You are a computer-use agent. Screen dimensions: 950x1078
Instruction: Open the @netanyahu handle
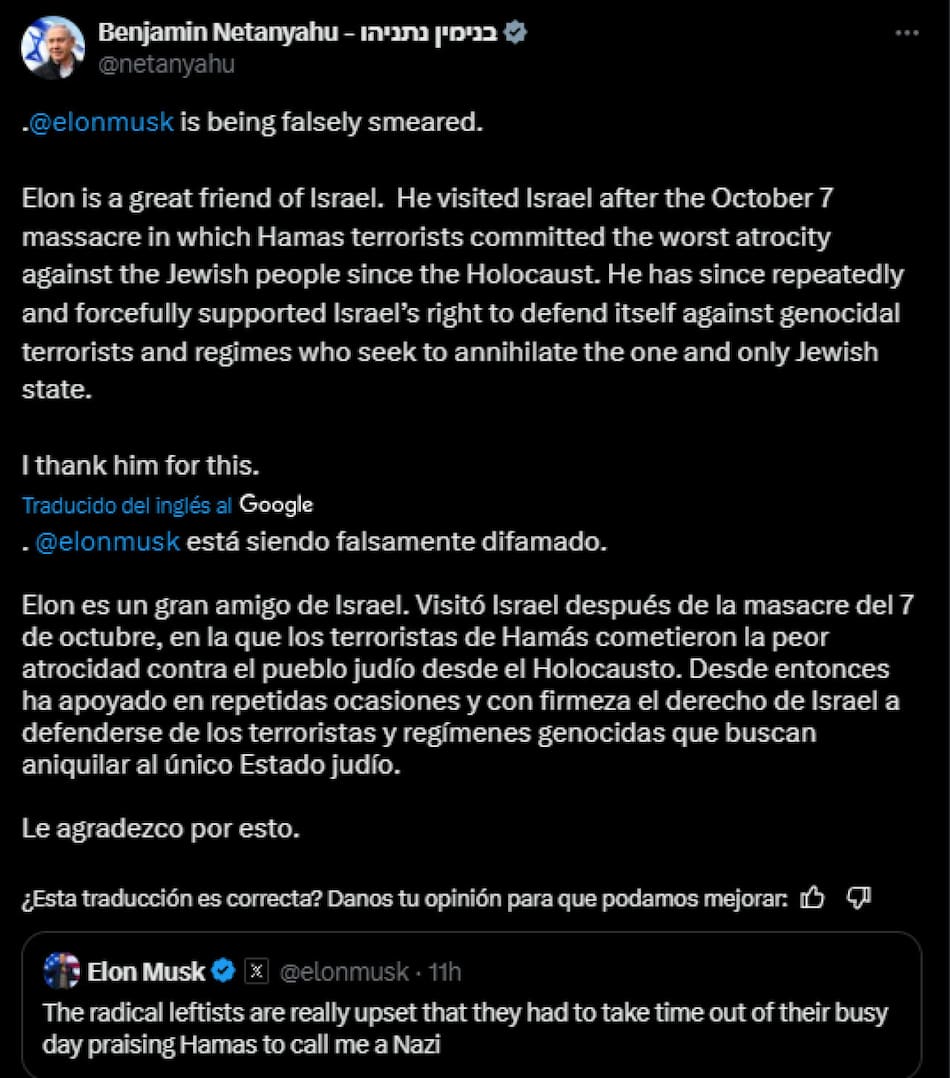[166, 64]
